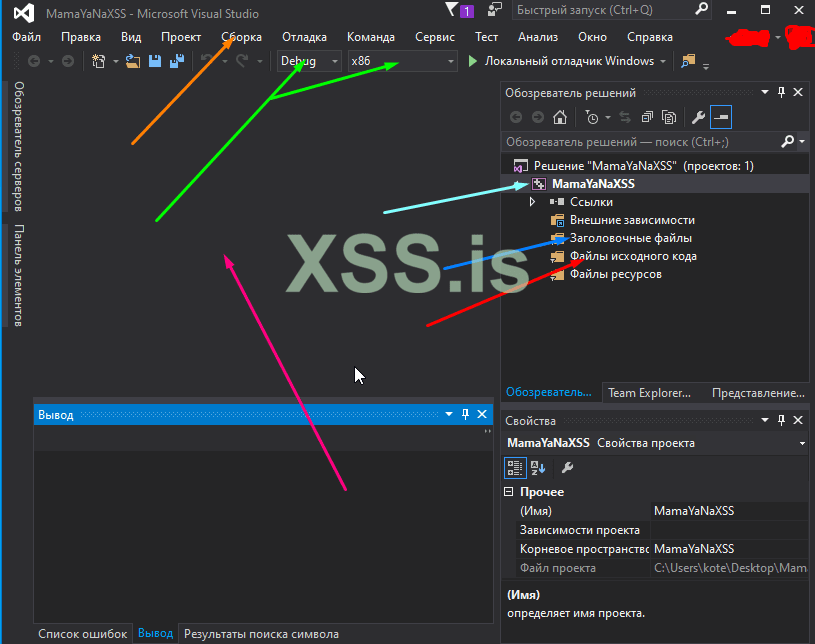Open the Properties panel window options arrow
This screenshot has width=815, height=644.
click(x=765, y=420)
